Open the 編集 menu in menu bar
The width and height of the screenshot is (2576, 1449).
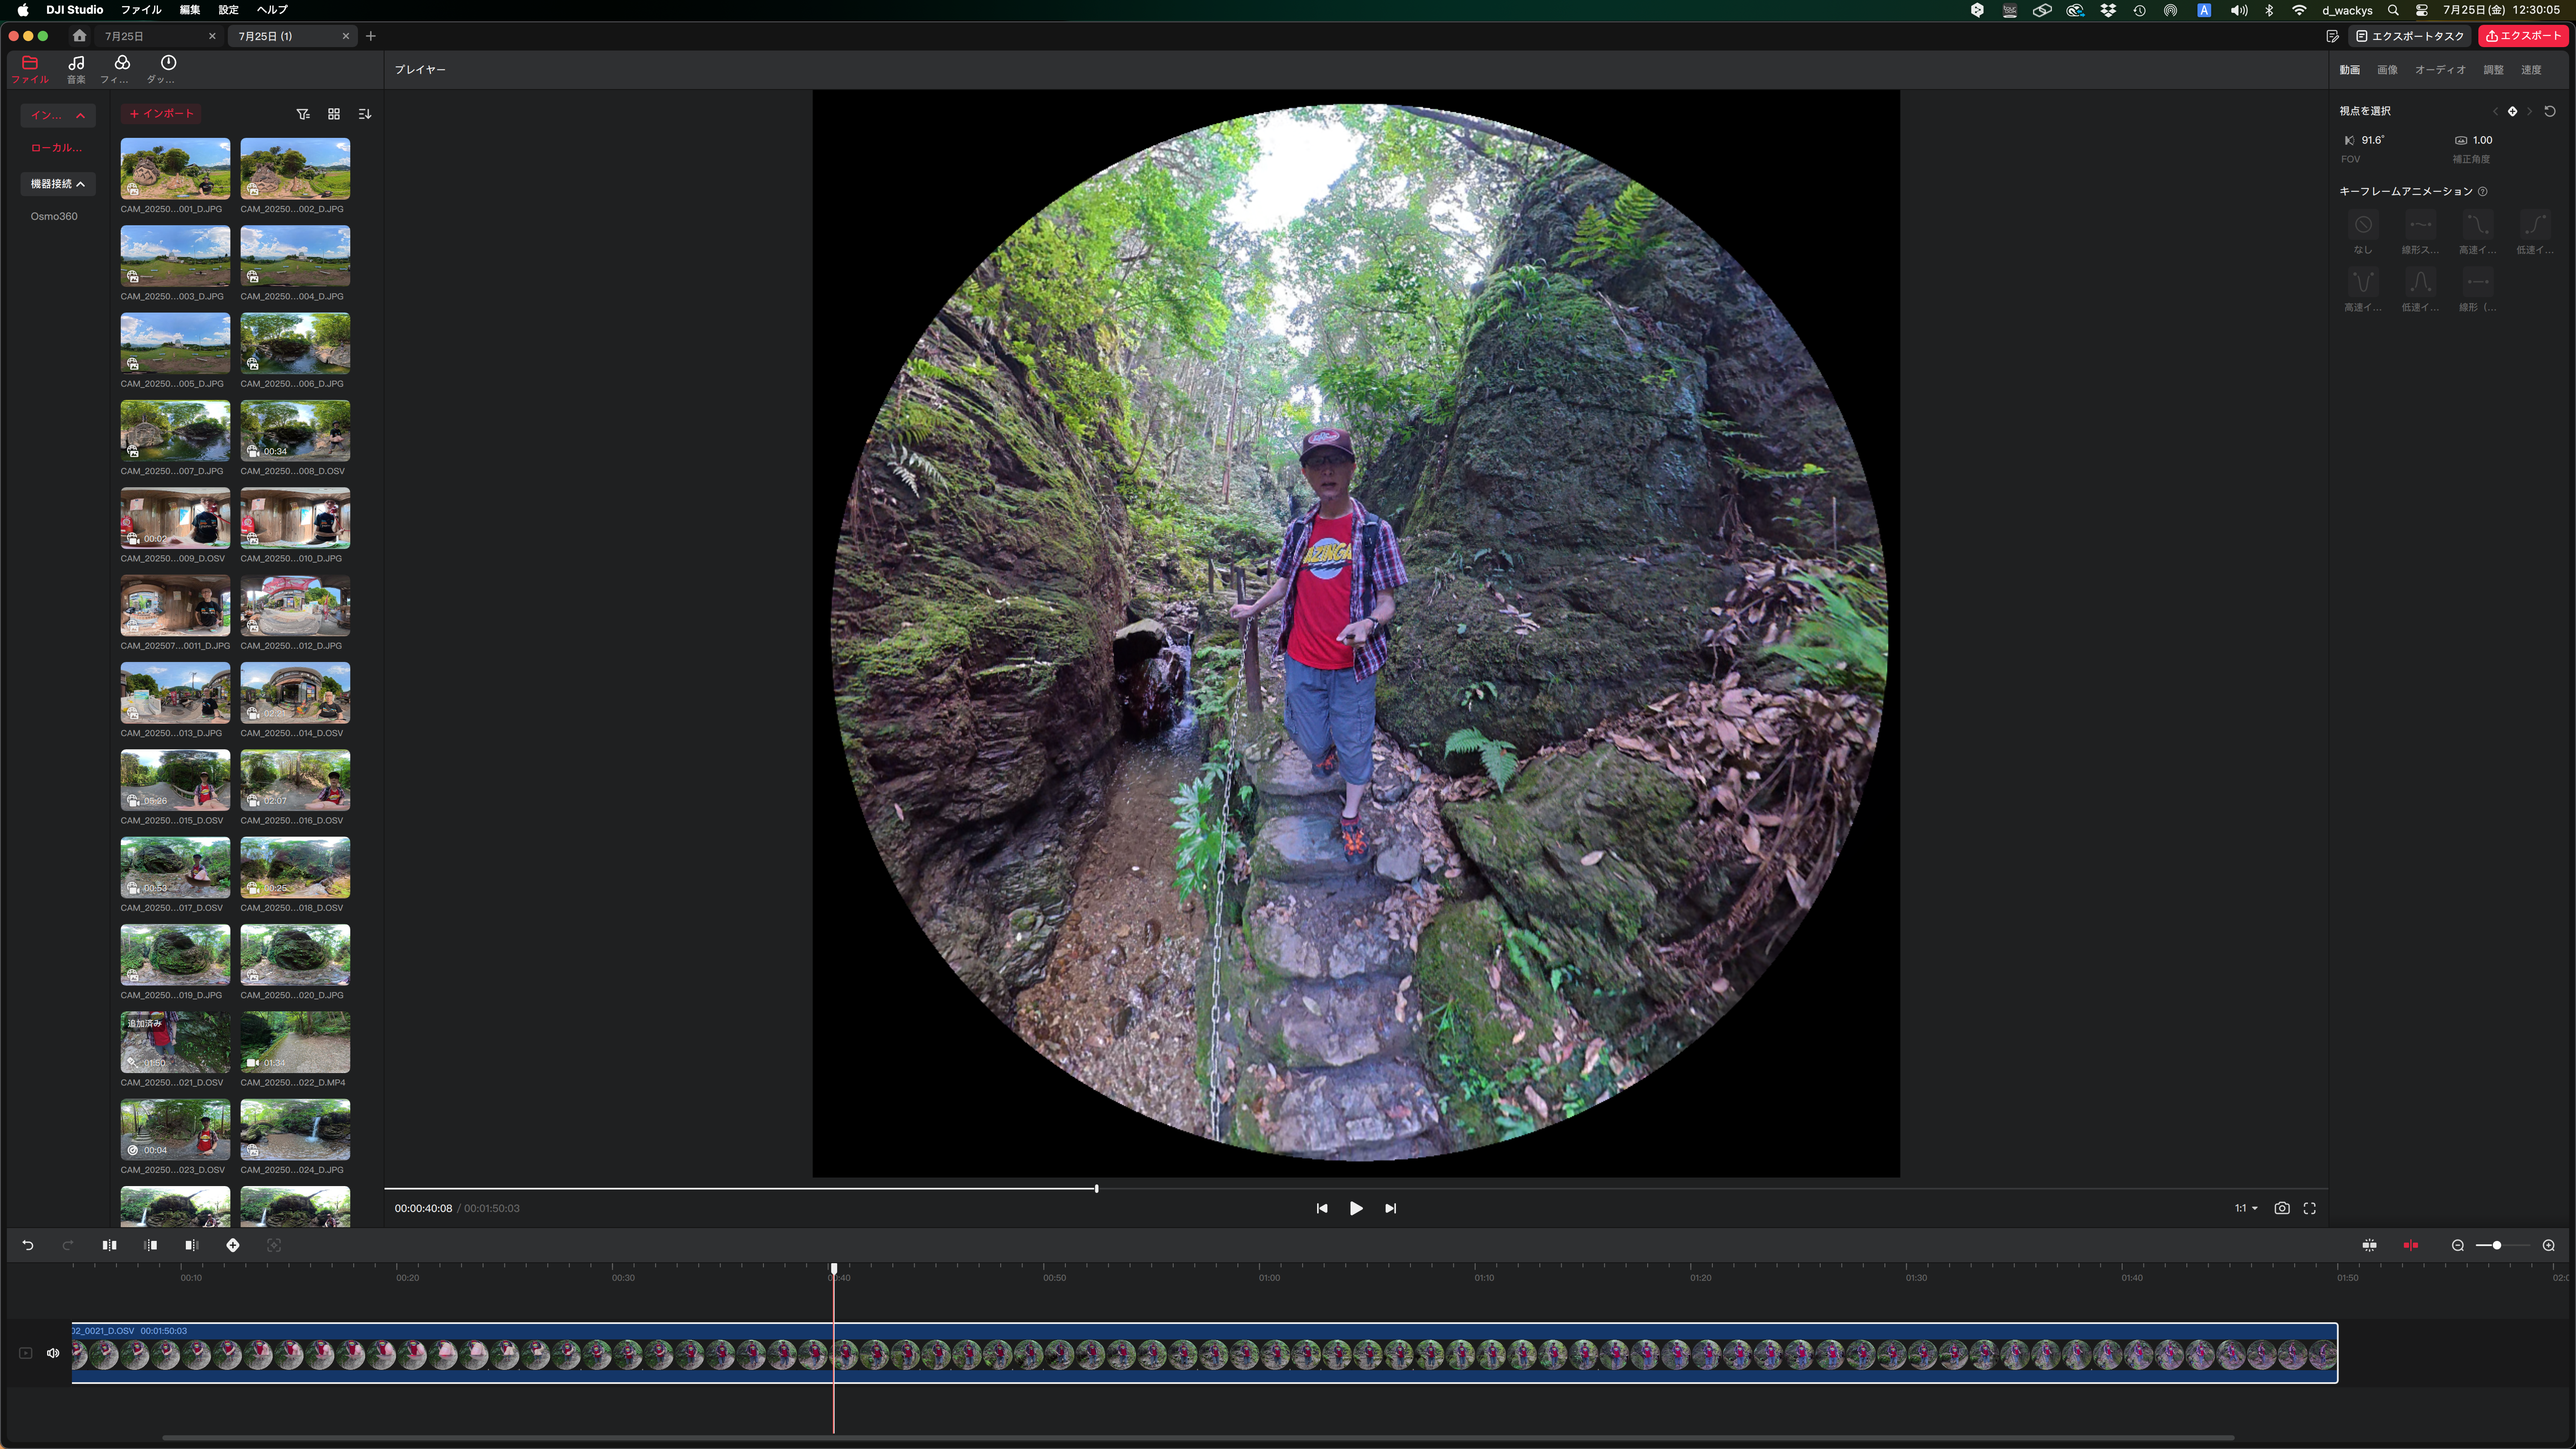[190, 10]
